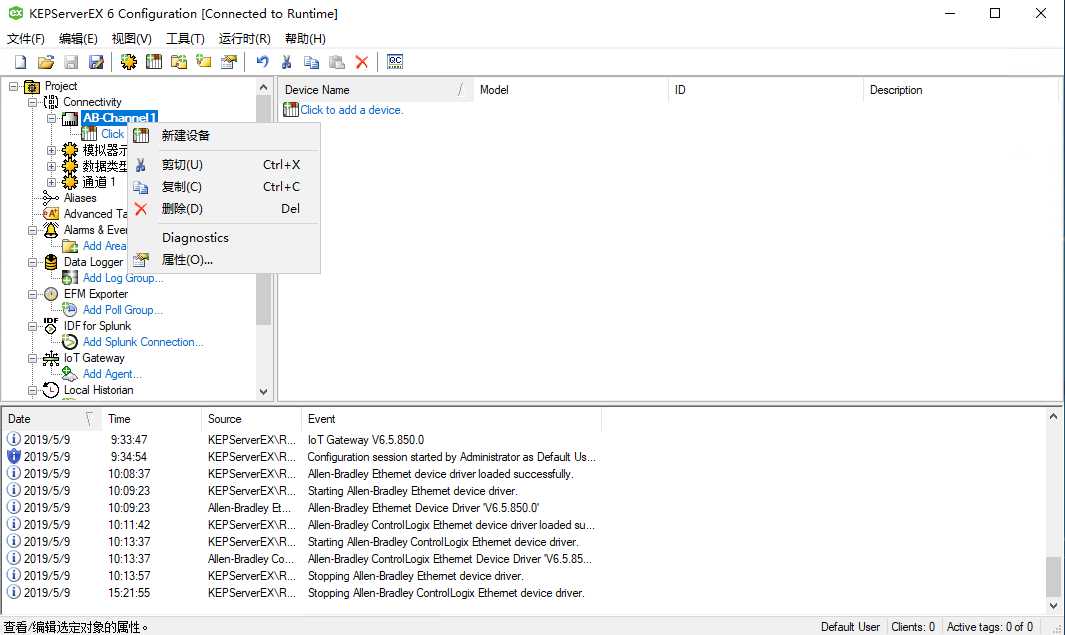Screen dimensions: 1065x635
Task: Click the New Device toolbar icon
Action: pos(154,62)
